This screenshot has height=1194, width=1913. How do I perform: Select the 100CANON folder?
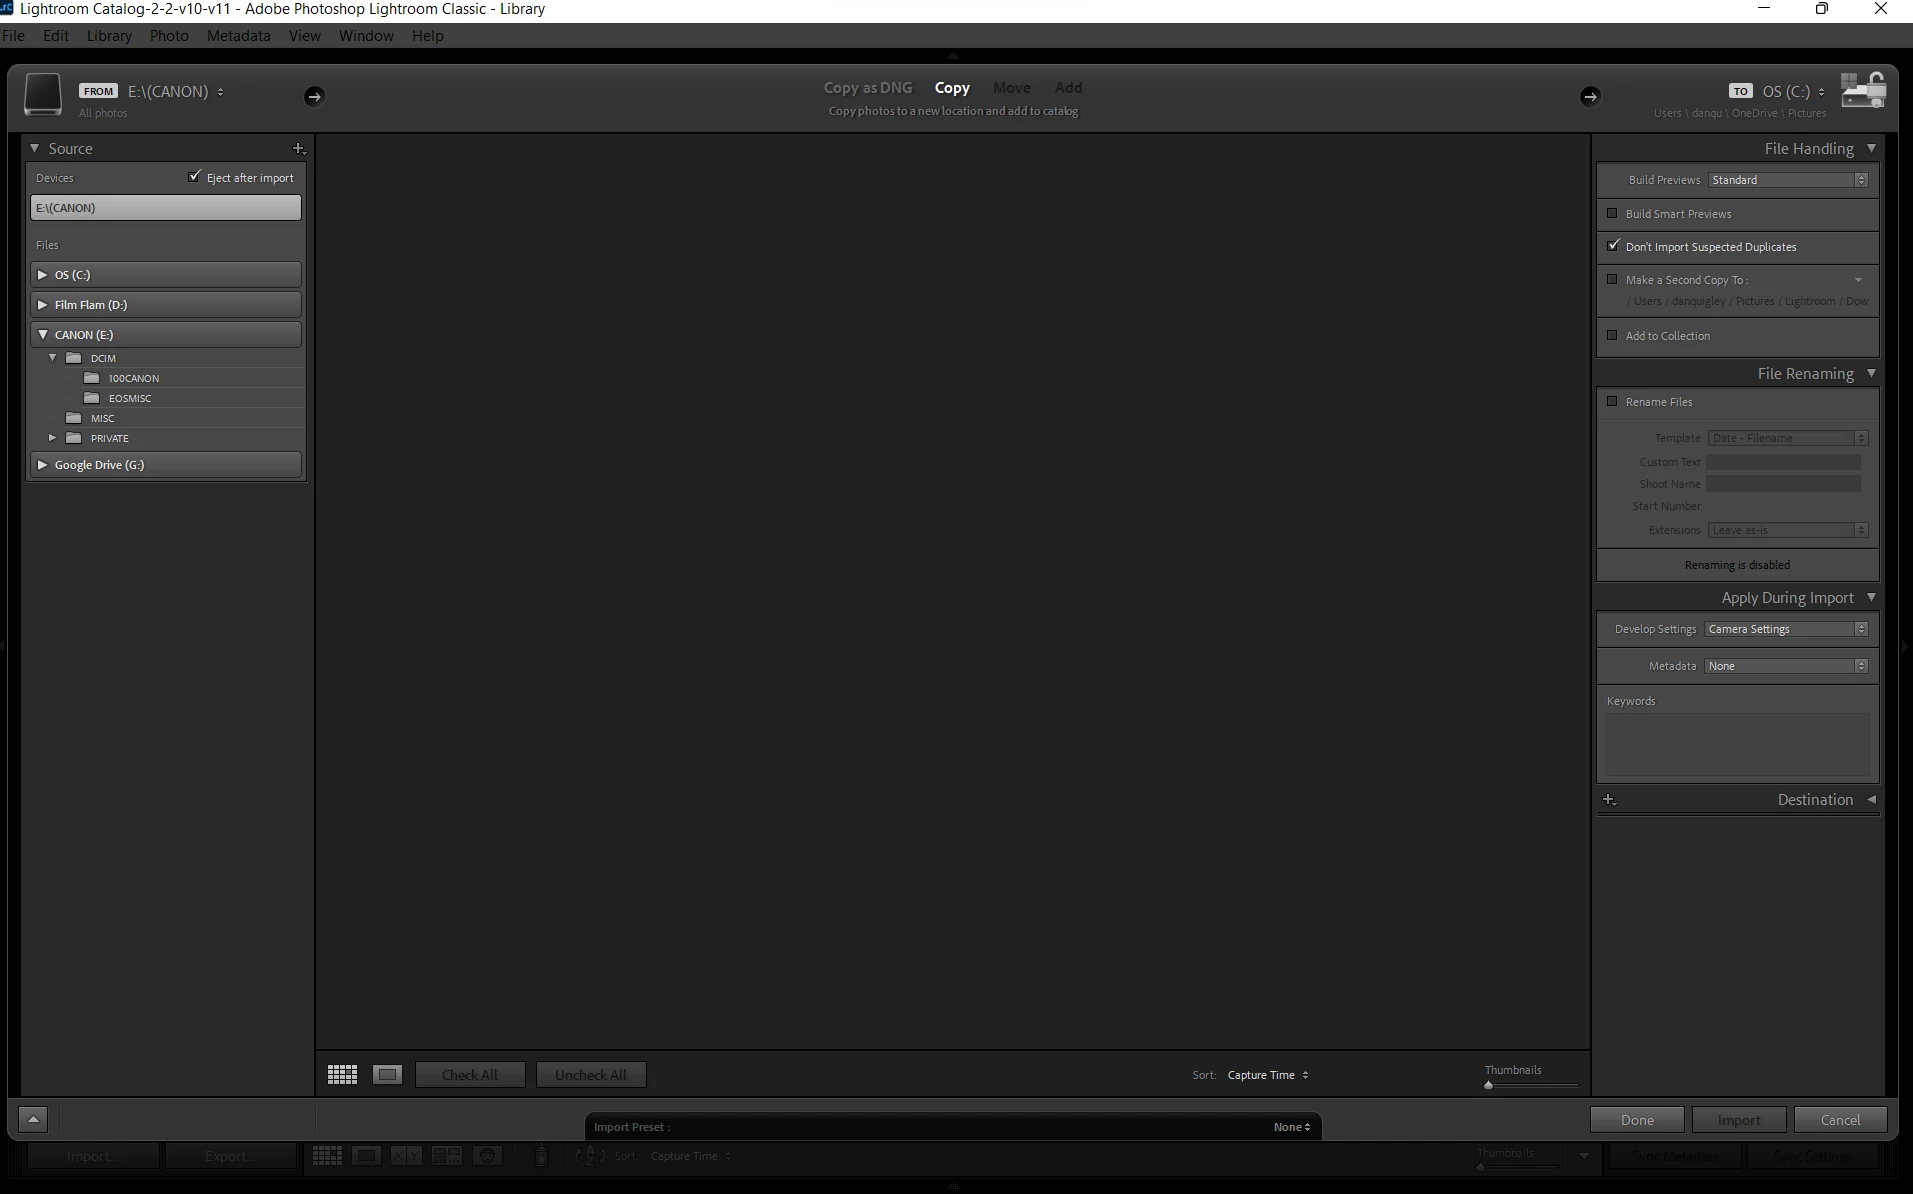tap(133, 378)
